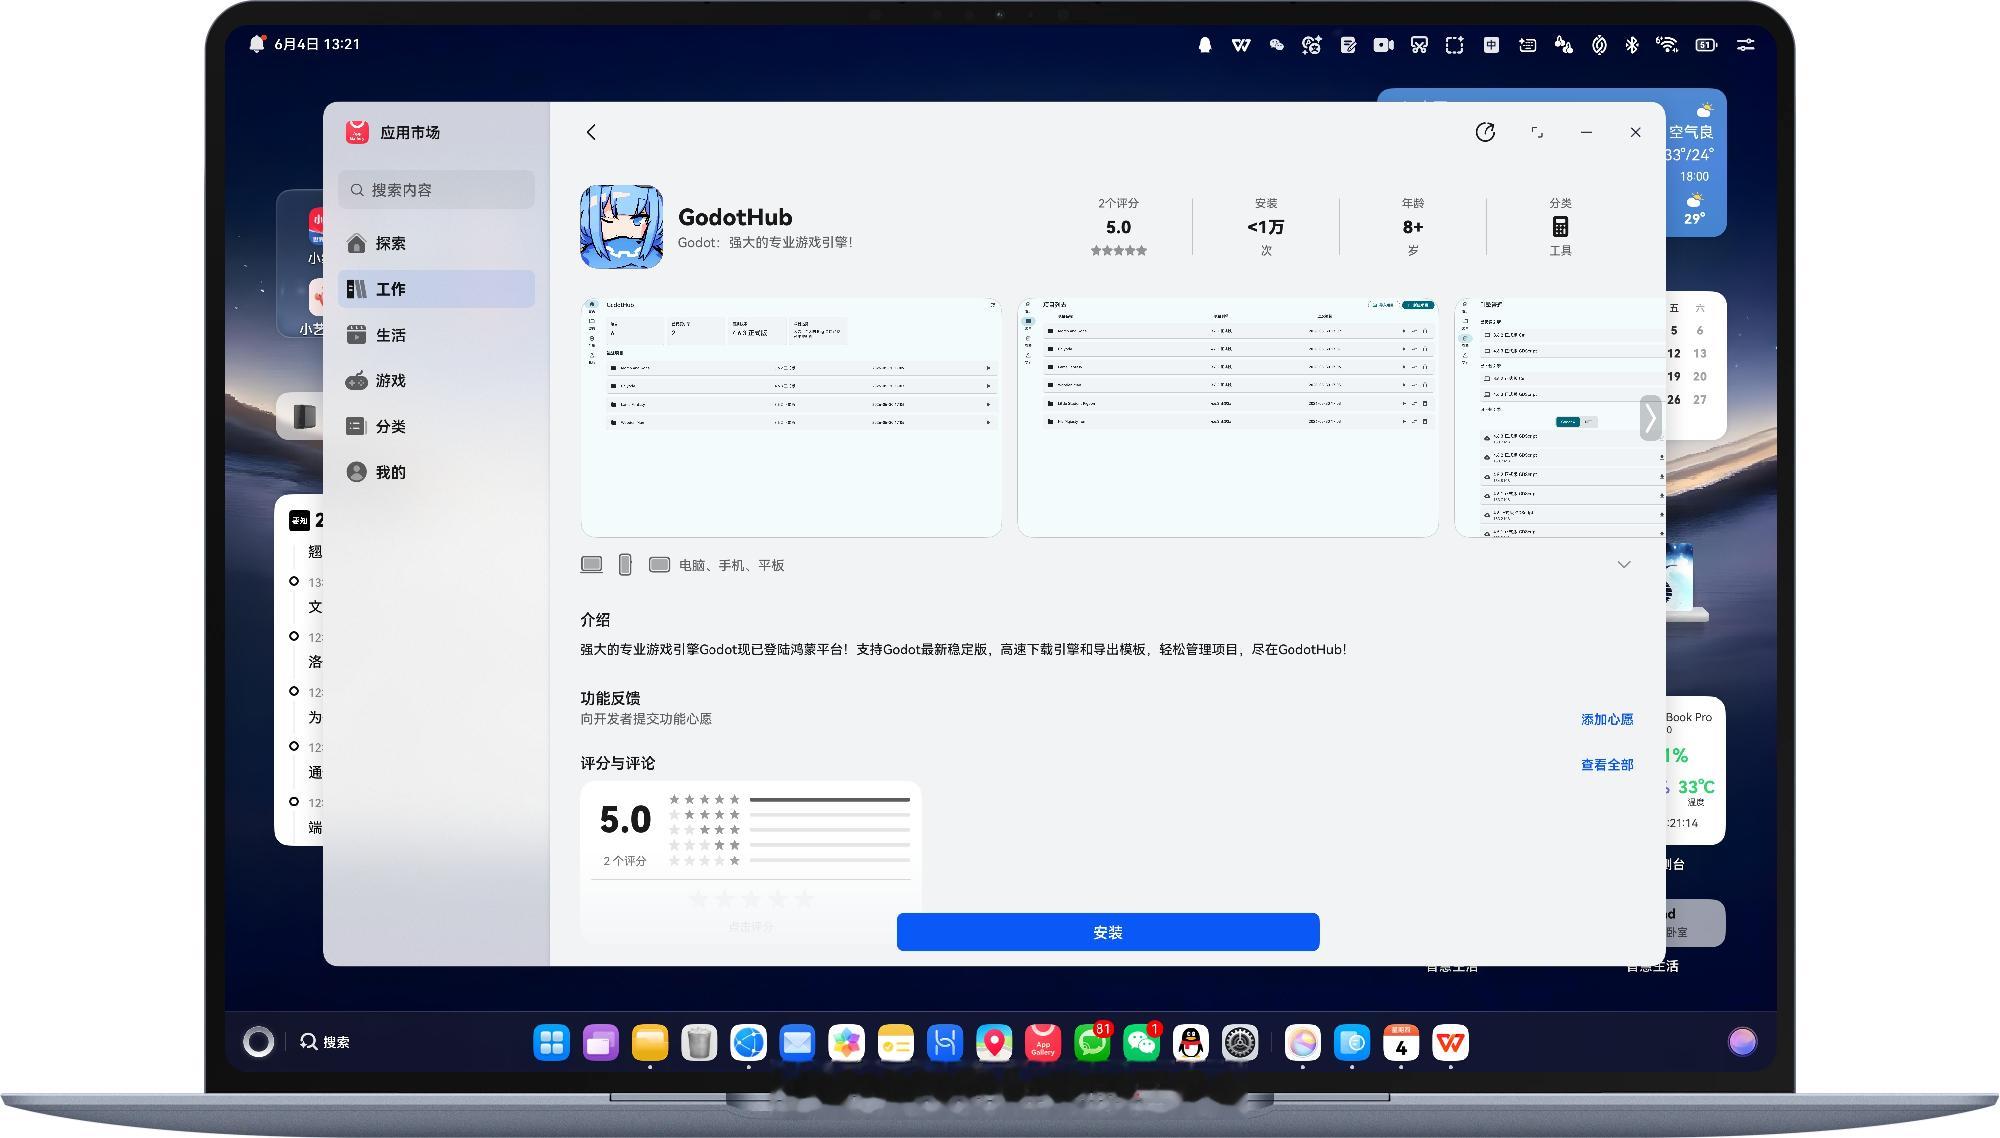Open QQ penguin in dock
Viewport: 2000px width, 1138px height.
[x=1190, y=1043]
